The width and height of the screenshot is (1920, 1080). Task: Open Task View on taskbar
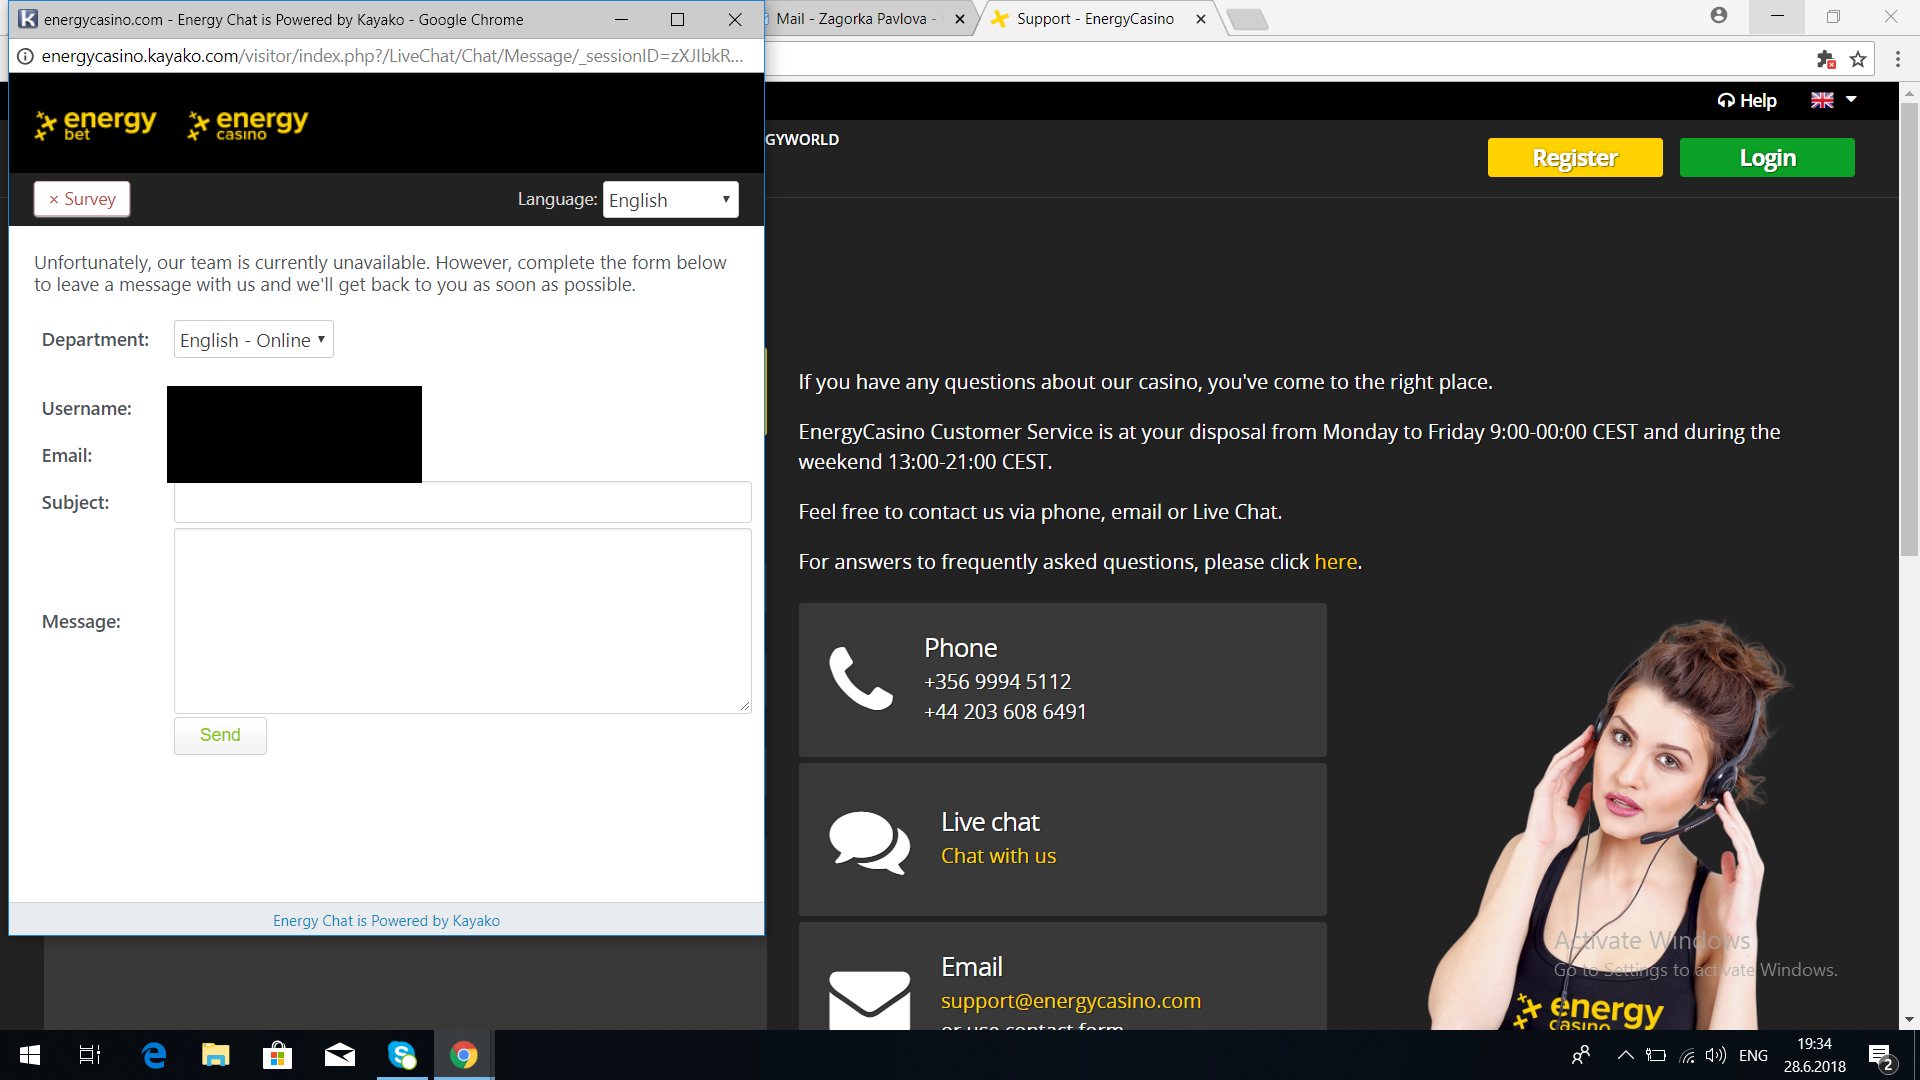click(90, 1055)
